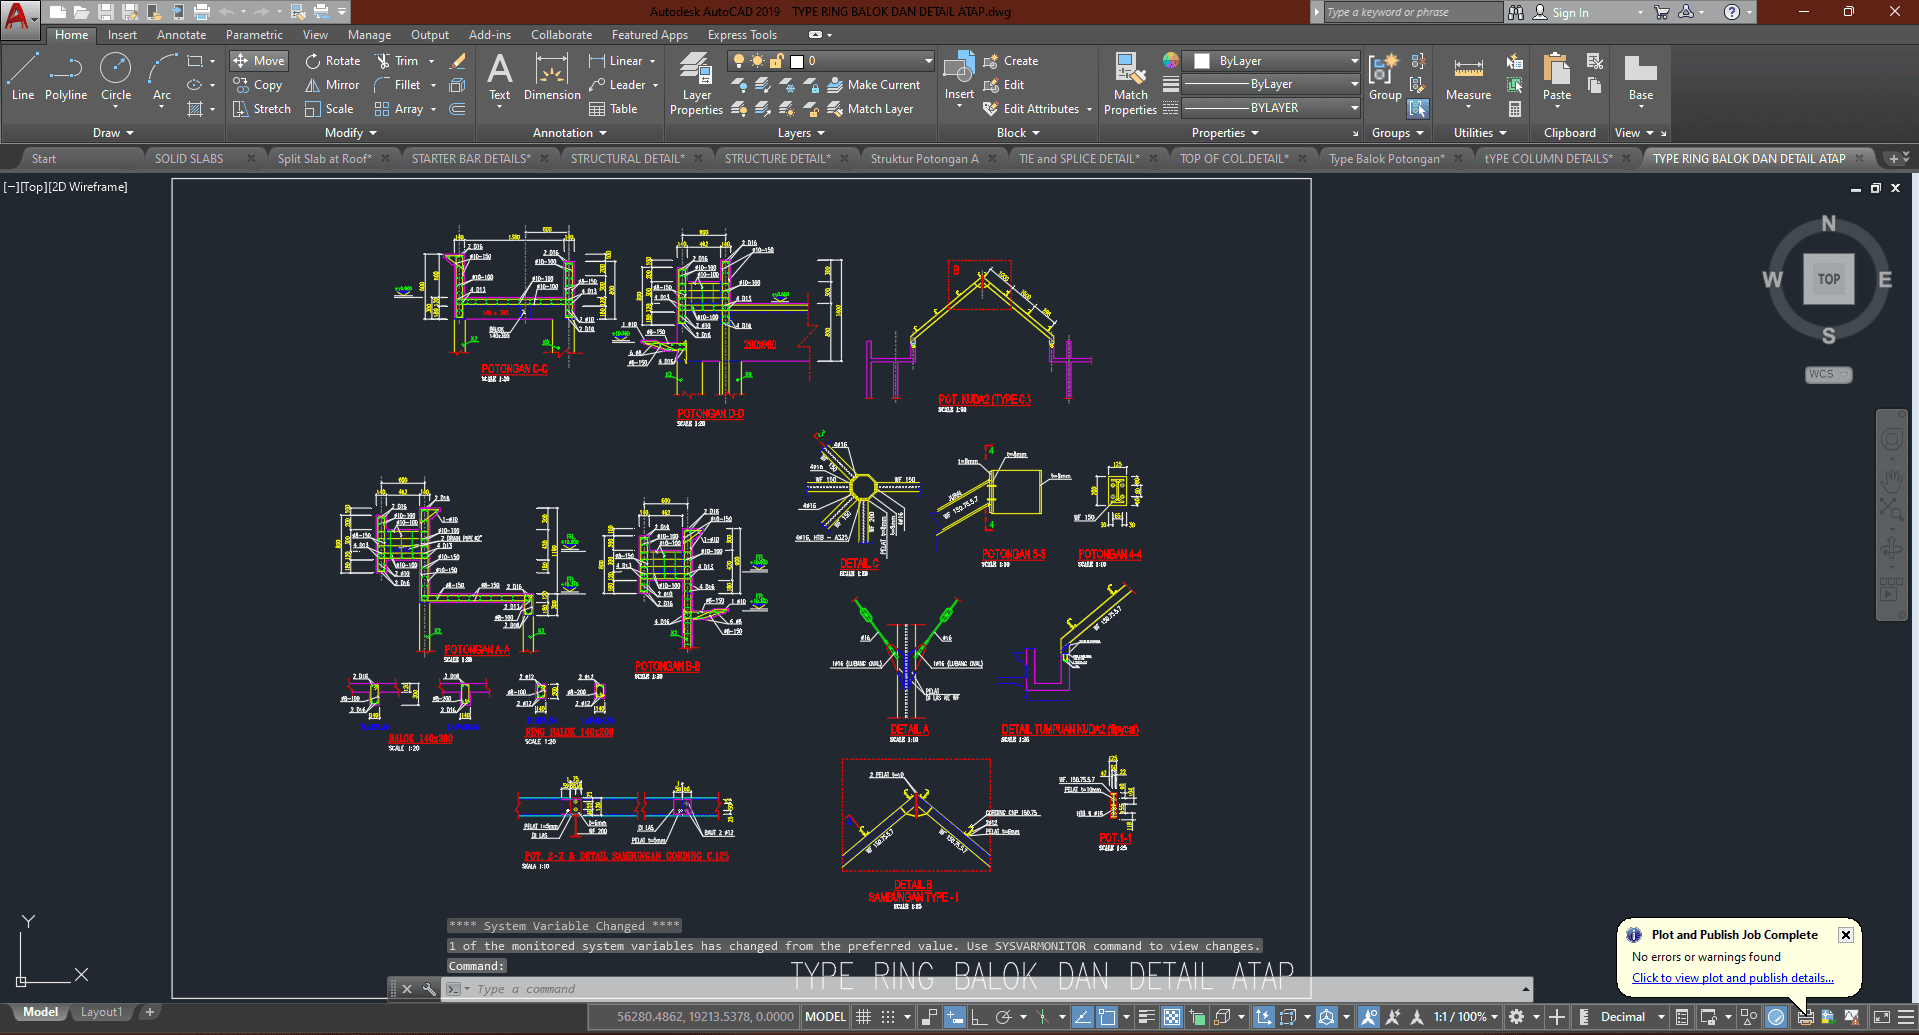Image resolution: width=1919 pixels, height=1035 pixels.
Task: Click the plot and publish details link
Action: coord(1732,978)
